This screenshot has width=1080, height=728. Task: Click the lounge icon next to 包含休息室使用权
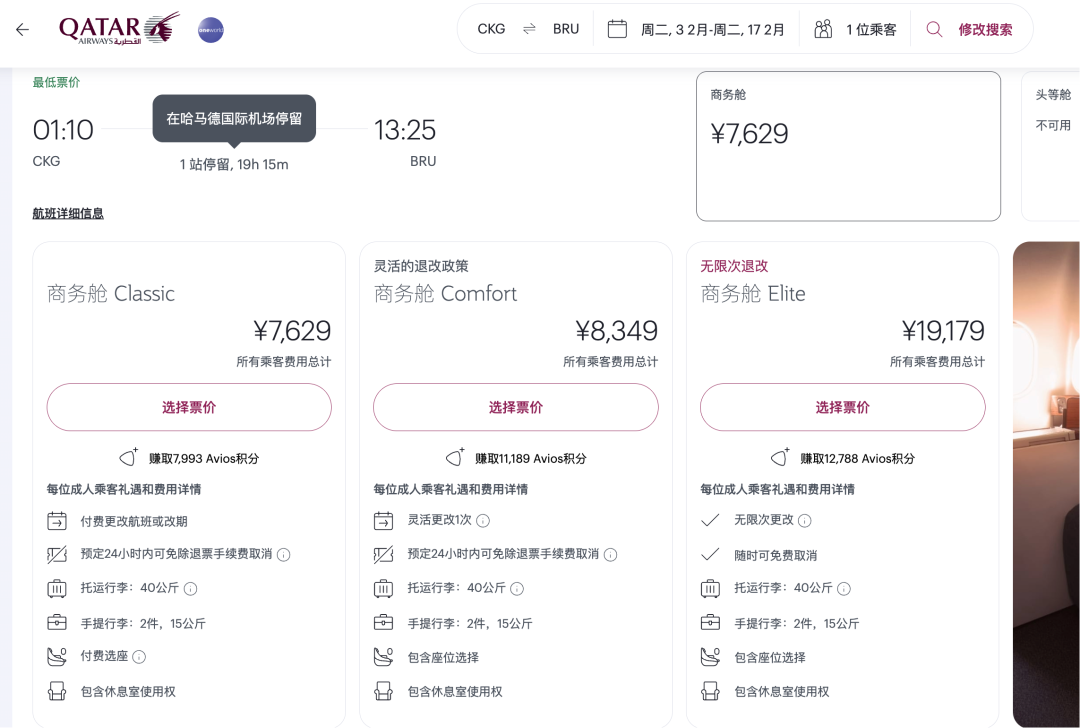pyautogui.click(x=57, y=690)
